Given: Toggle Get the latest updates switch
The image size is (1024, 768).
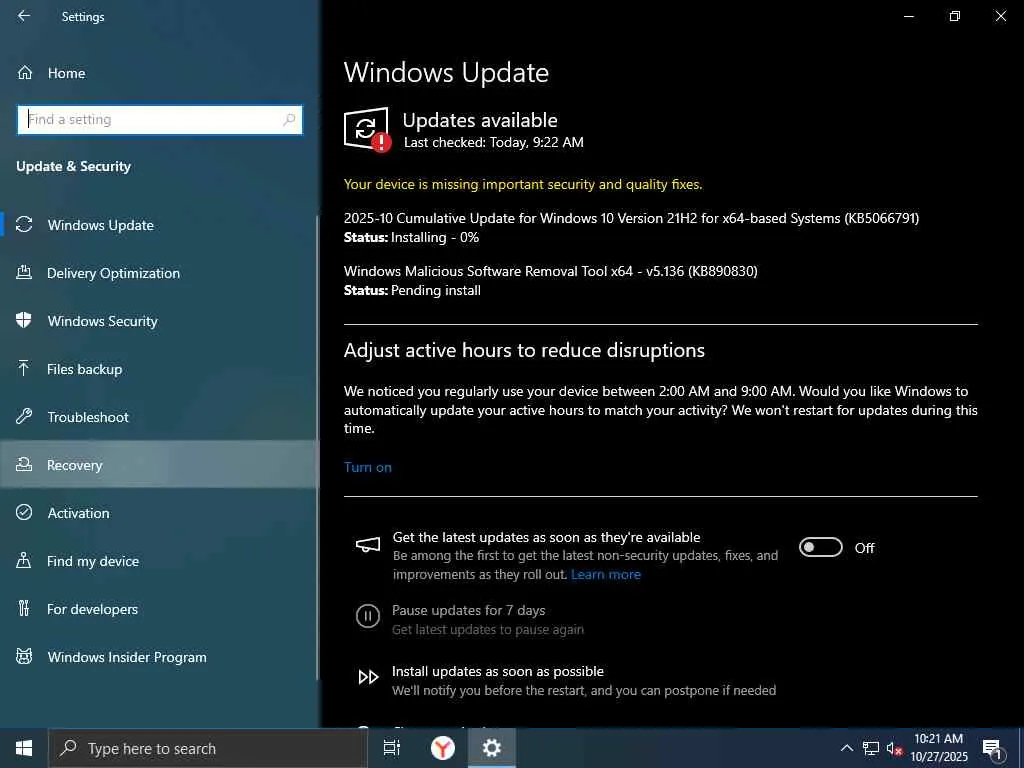Looking at the screenshot, I should (821, 547).
